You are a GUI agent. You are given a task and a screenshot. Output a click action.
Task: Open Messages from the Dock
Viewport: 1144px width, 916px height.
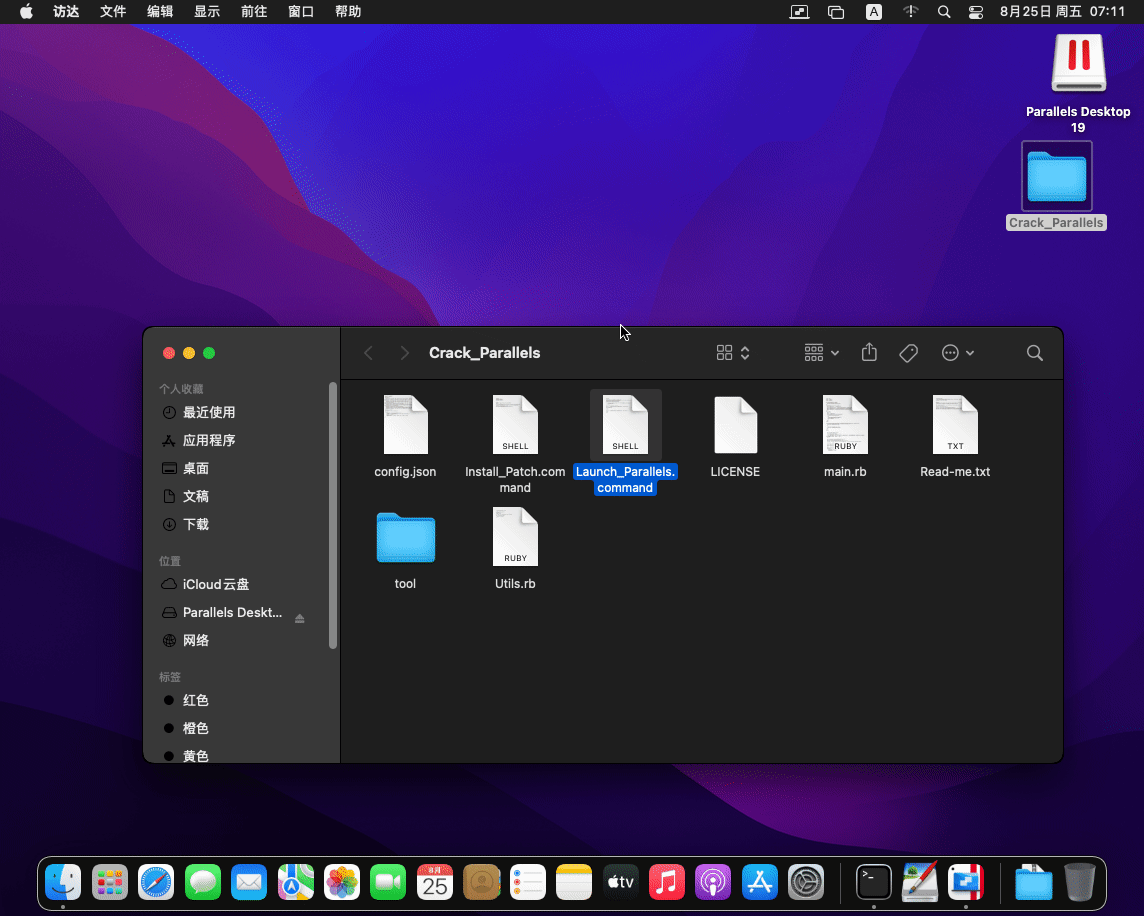click(203, 882)
